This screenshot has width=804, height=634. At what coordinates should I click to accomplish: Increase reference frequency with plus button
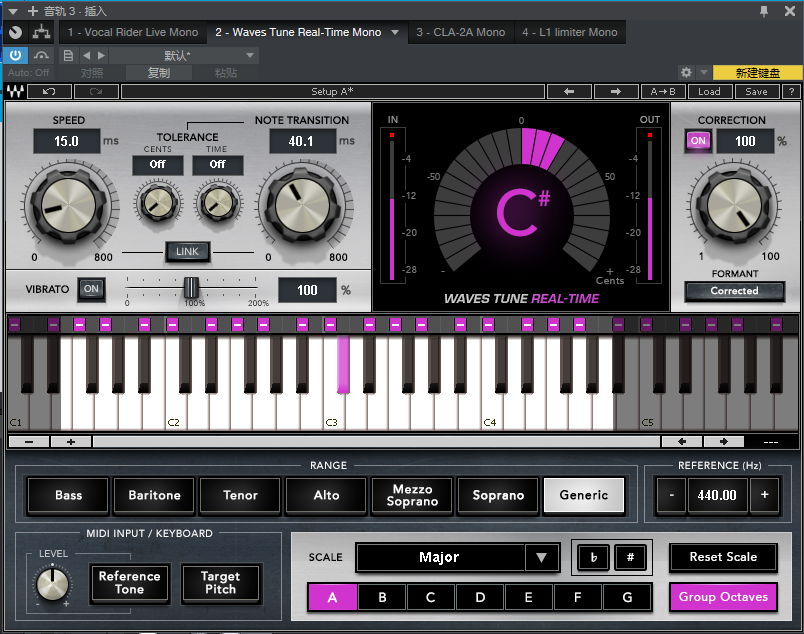coord(765,495)
